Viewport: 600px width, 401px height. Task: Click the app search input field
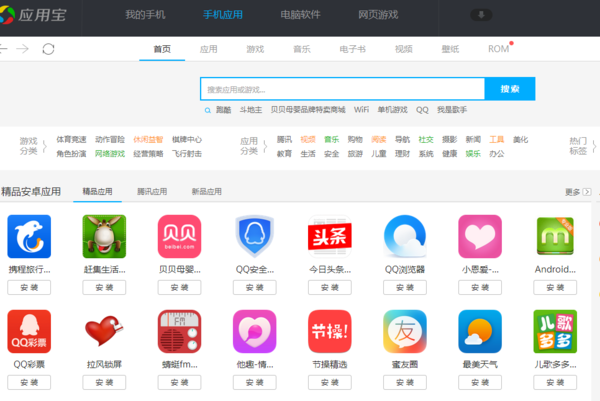(x=342, y=89)
